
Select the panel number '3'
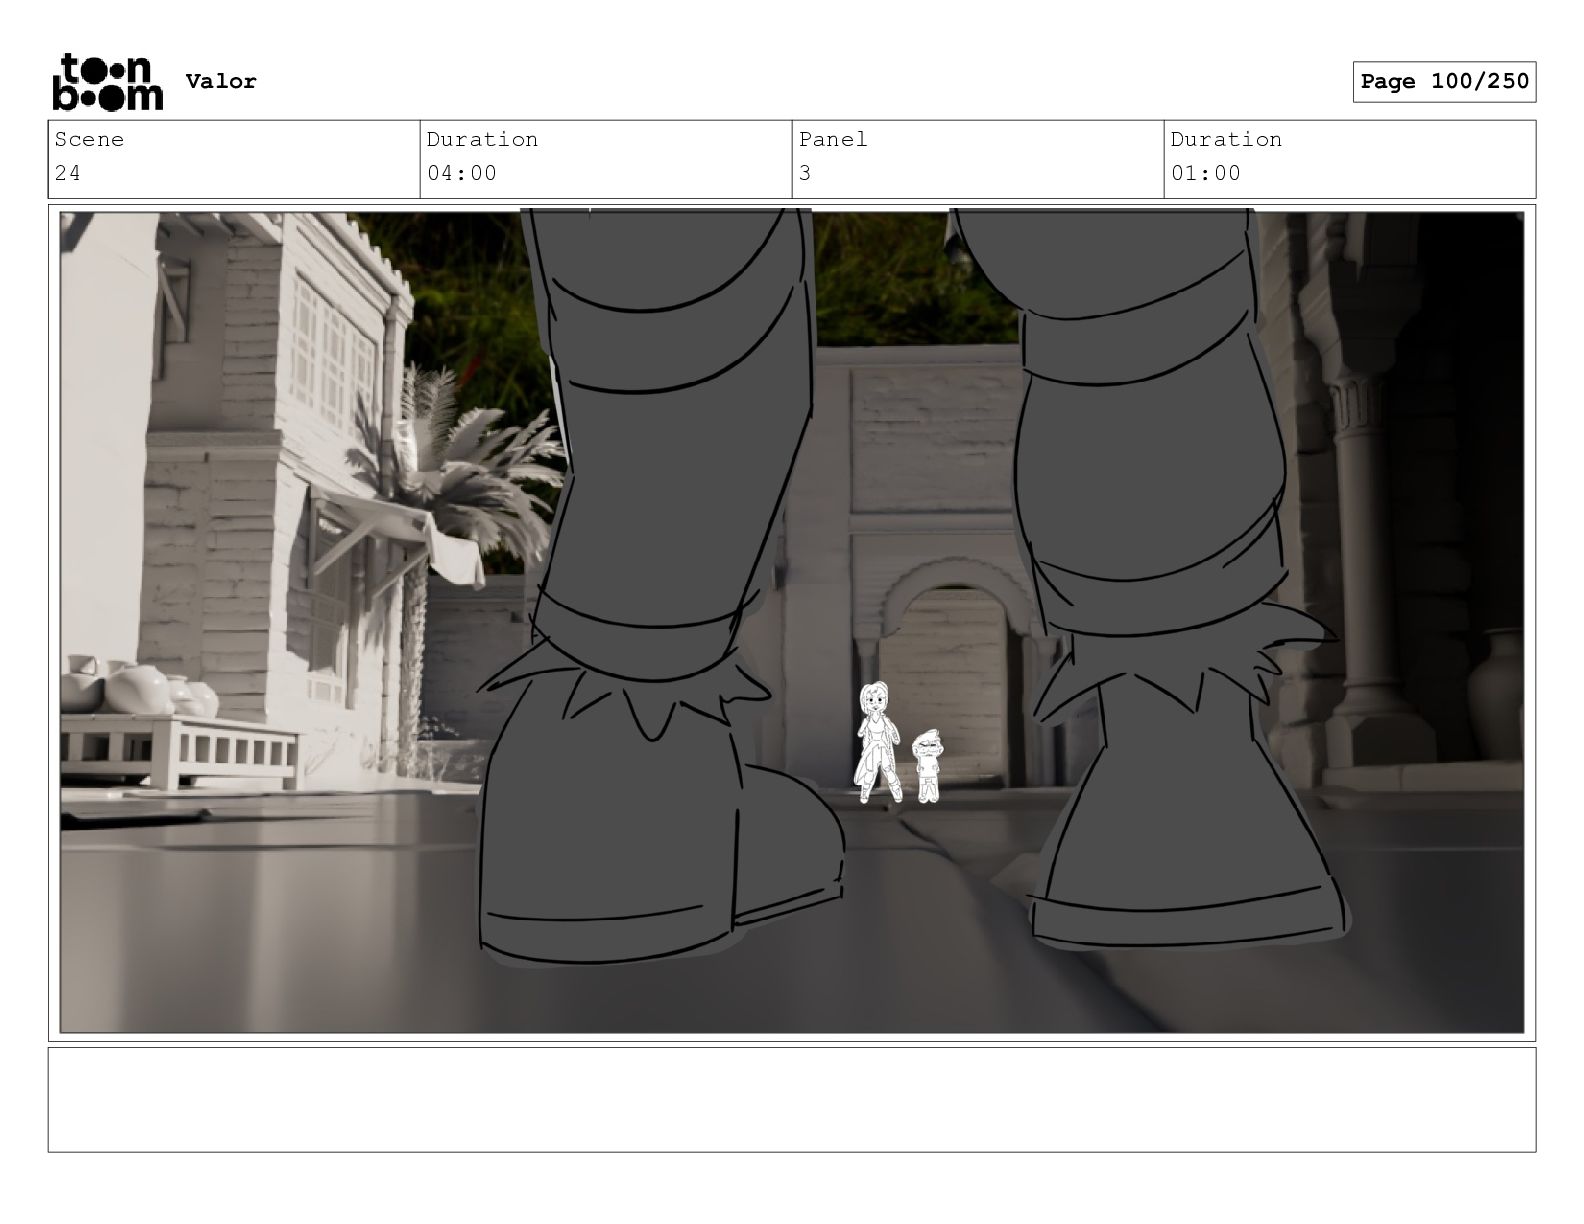pyautogui.click(x=805, y=173)
